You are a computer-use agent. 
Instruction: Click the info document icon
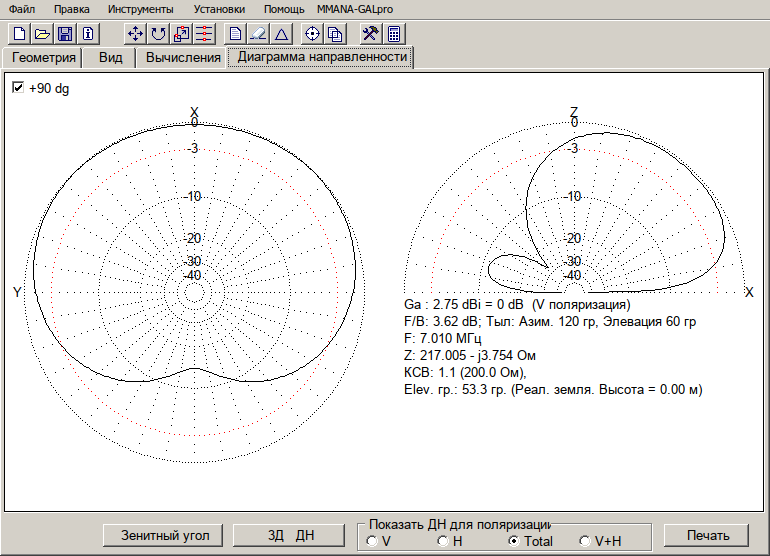(87, 33)
